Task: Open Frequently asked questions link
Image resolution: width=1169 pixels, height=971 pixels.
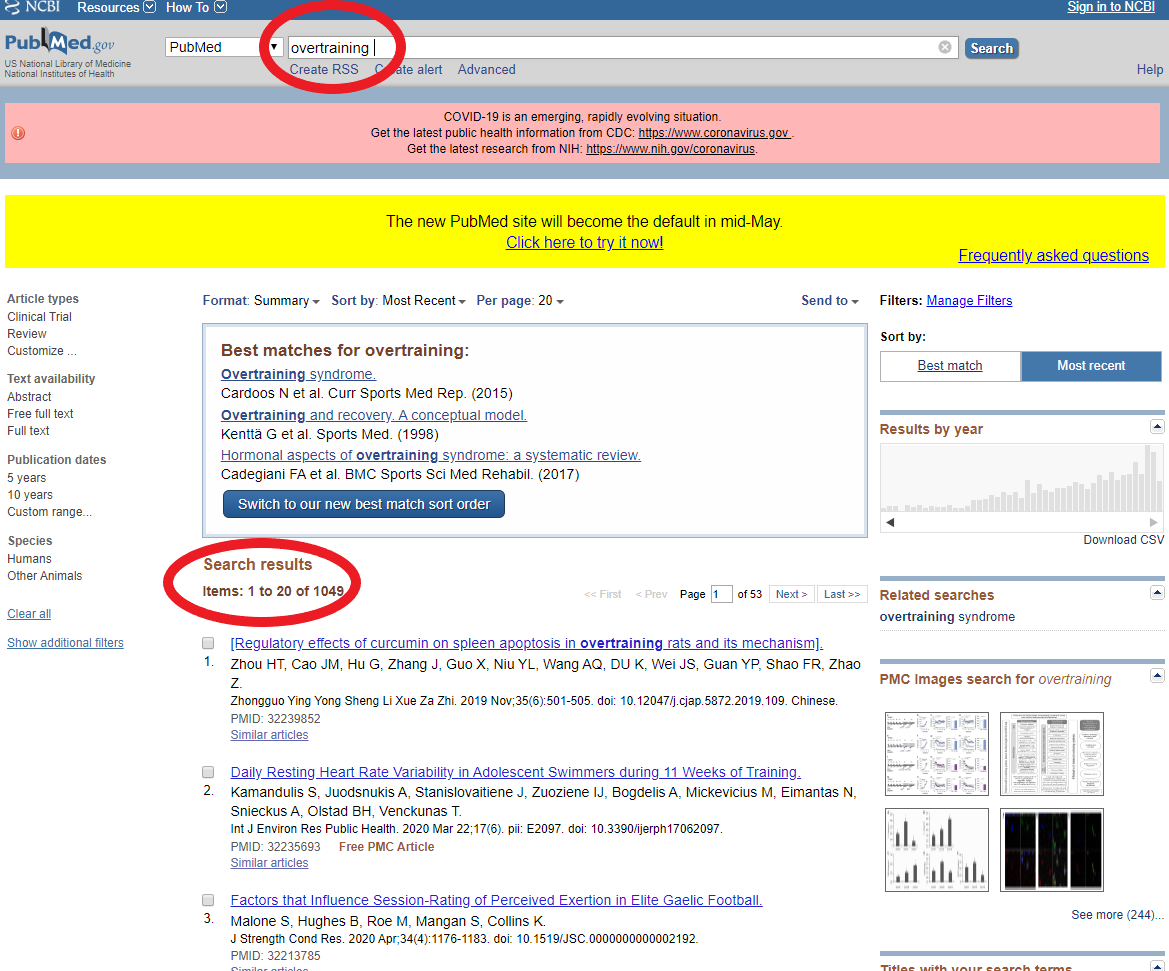Action: (x=1053, y=256)
